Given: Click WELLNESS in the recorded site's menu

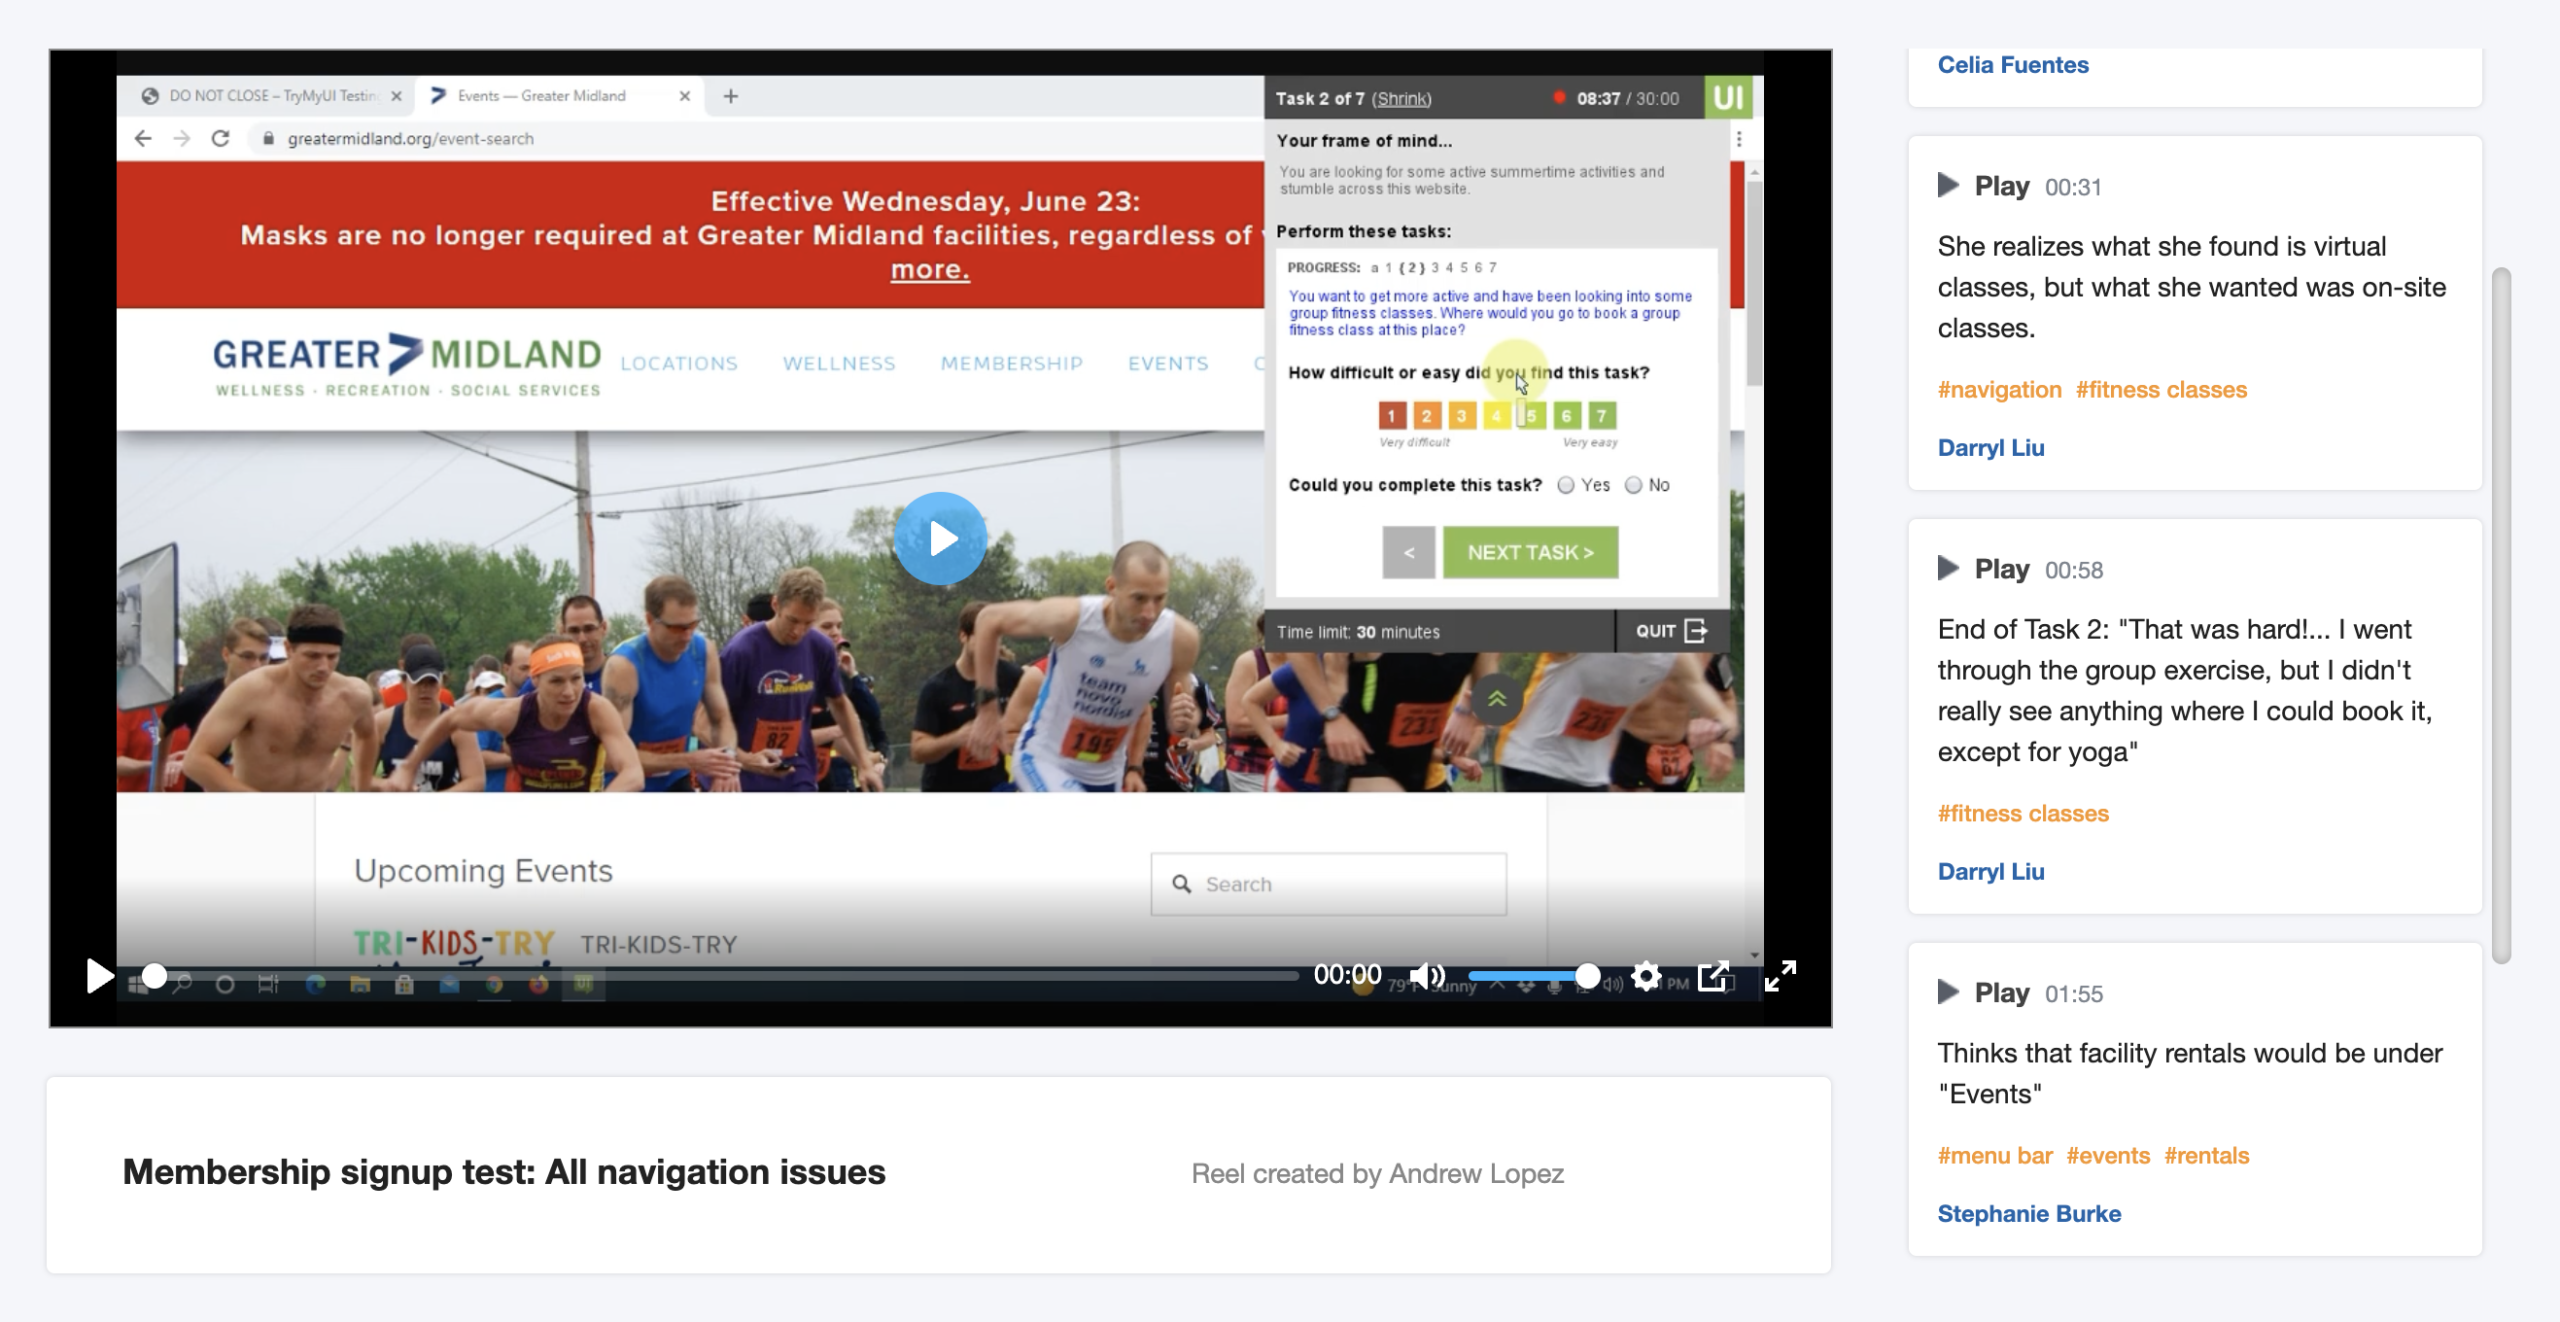Looking at the screenshot, I should 839,364.
